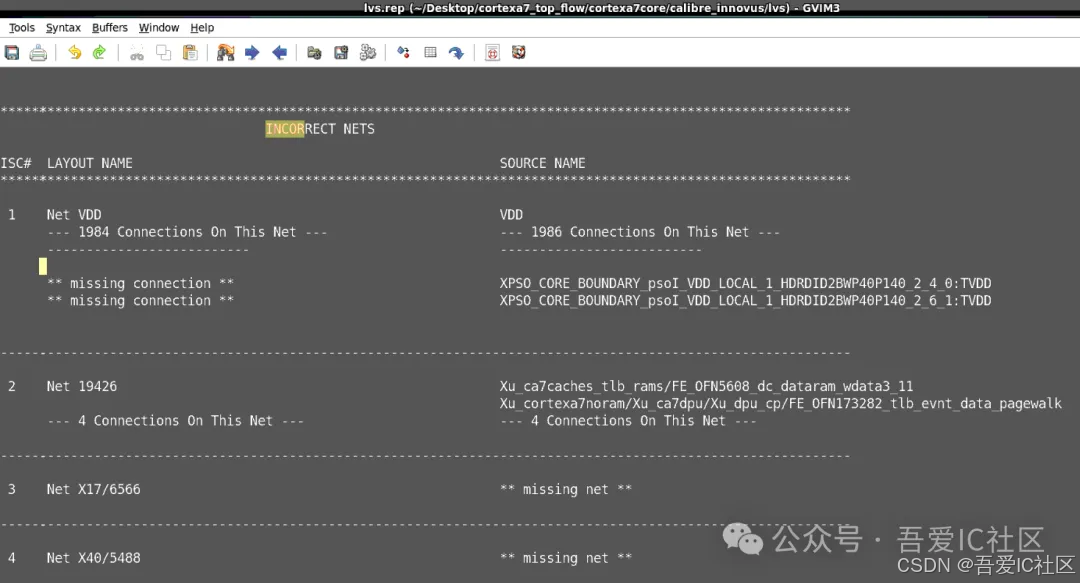This screenshot has height=583, width=1080.
Task: Open the Buffers menu
Action: pyautogui.click(x=109, y=27)
